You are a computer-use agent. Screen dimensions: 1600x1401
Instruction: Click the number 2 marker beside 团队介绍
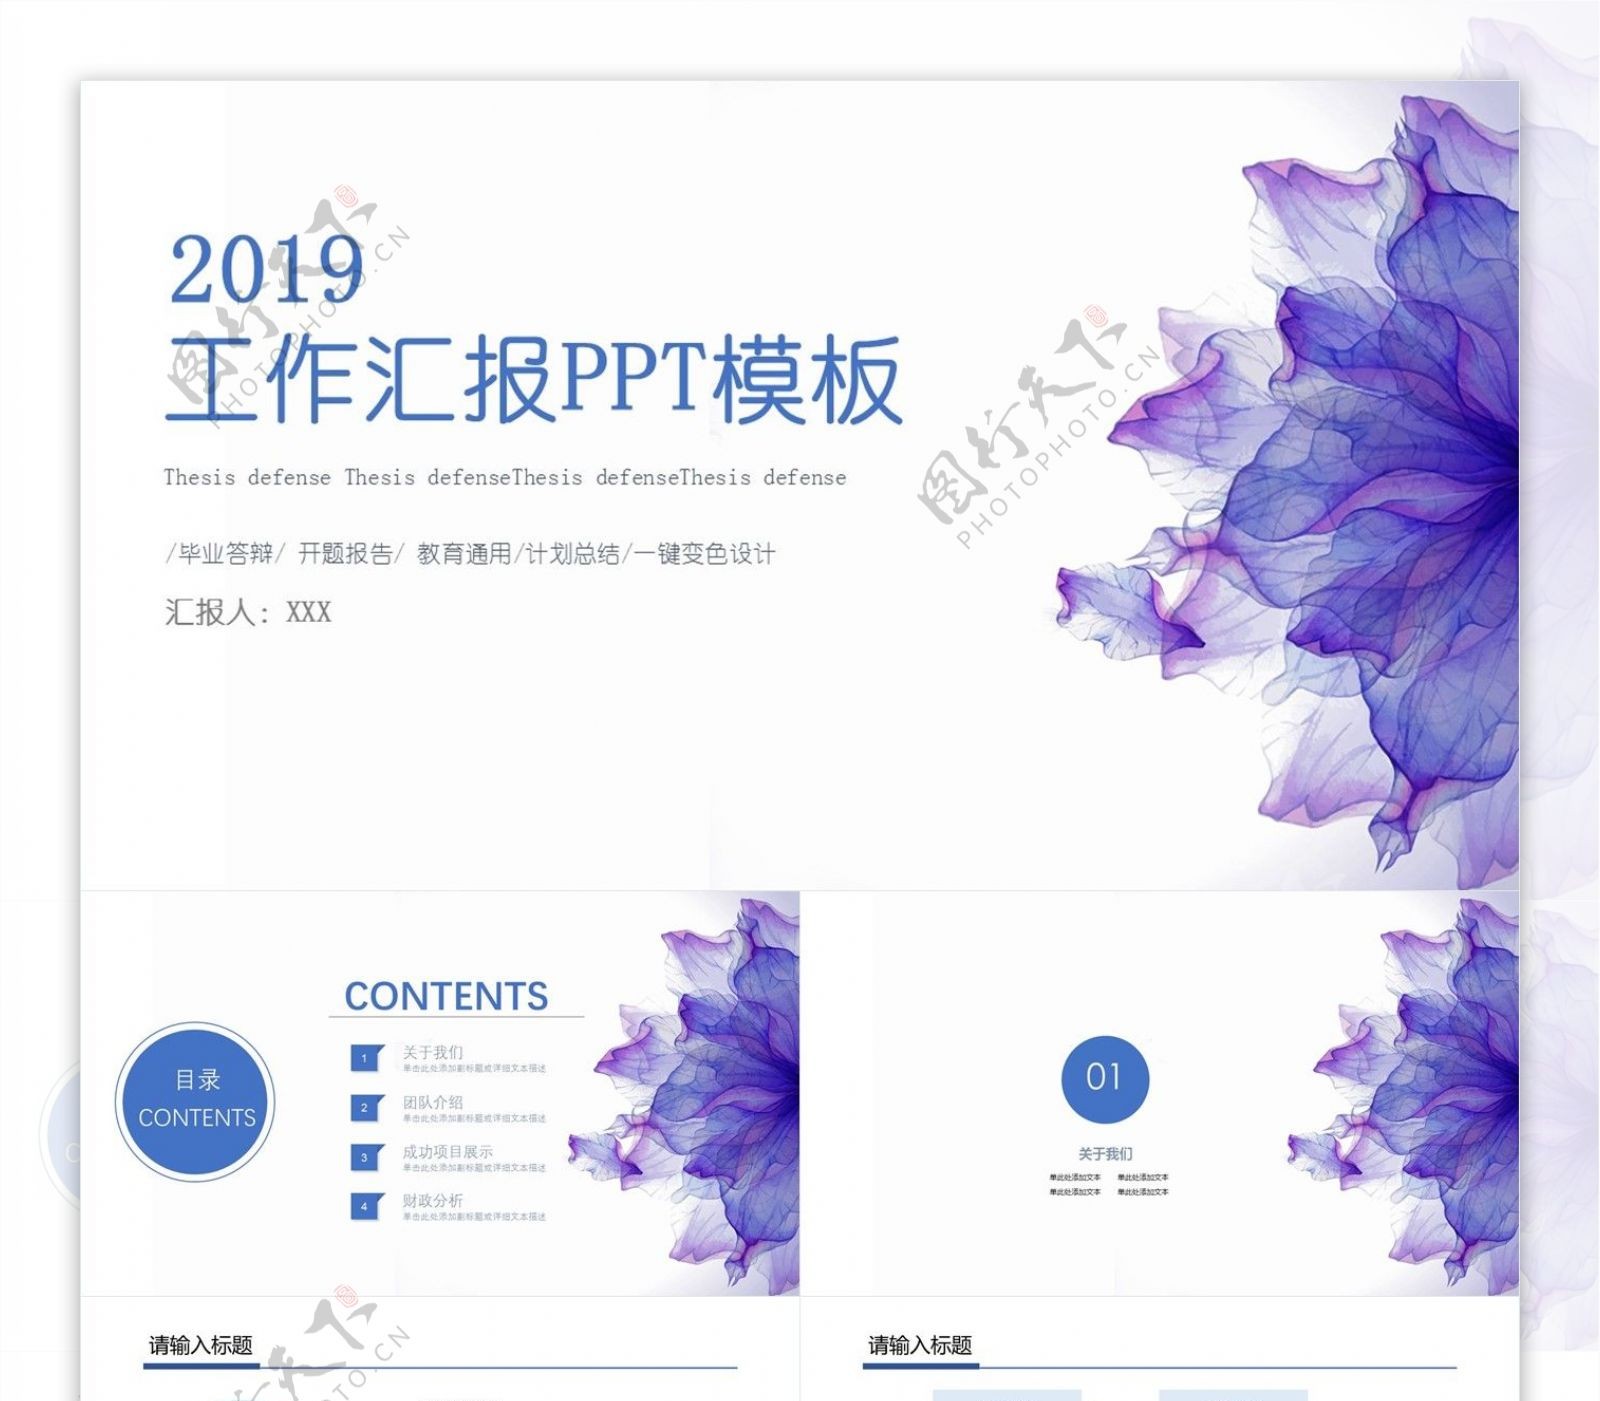coord(367,1108)
